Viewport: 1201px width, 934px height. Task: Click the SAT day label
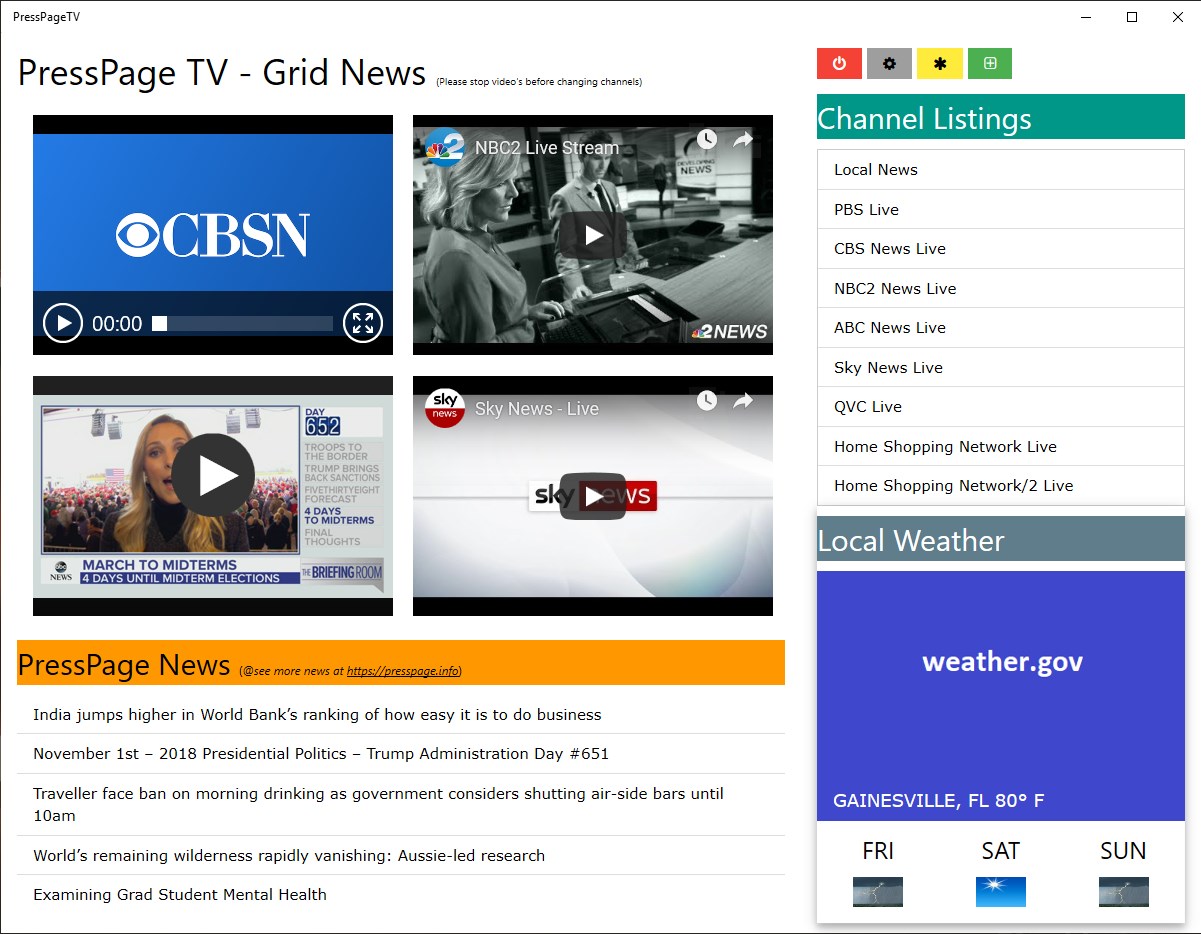[1001, 851]
